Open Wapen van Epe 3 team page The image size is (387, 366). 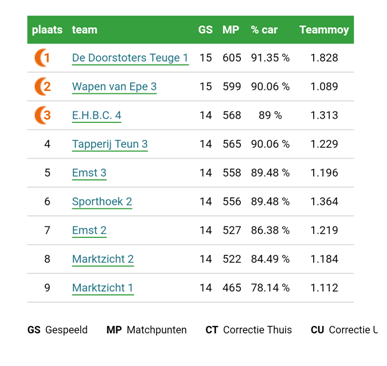click(114, 87)
